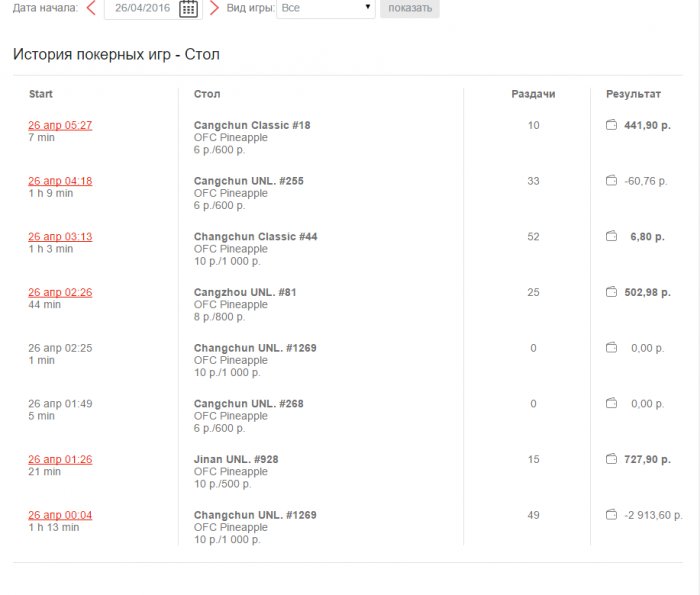Open the calendar date picker icon
700x595 pixels.
coord(188,8)
